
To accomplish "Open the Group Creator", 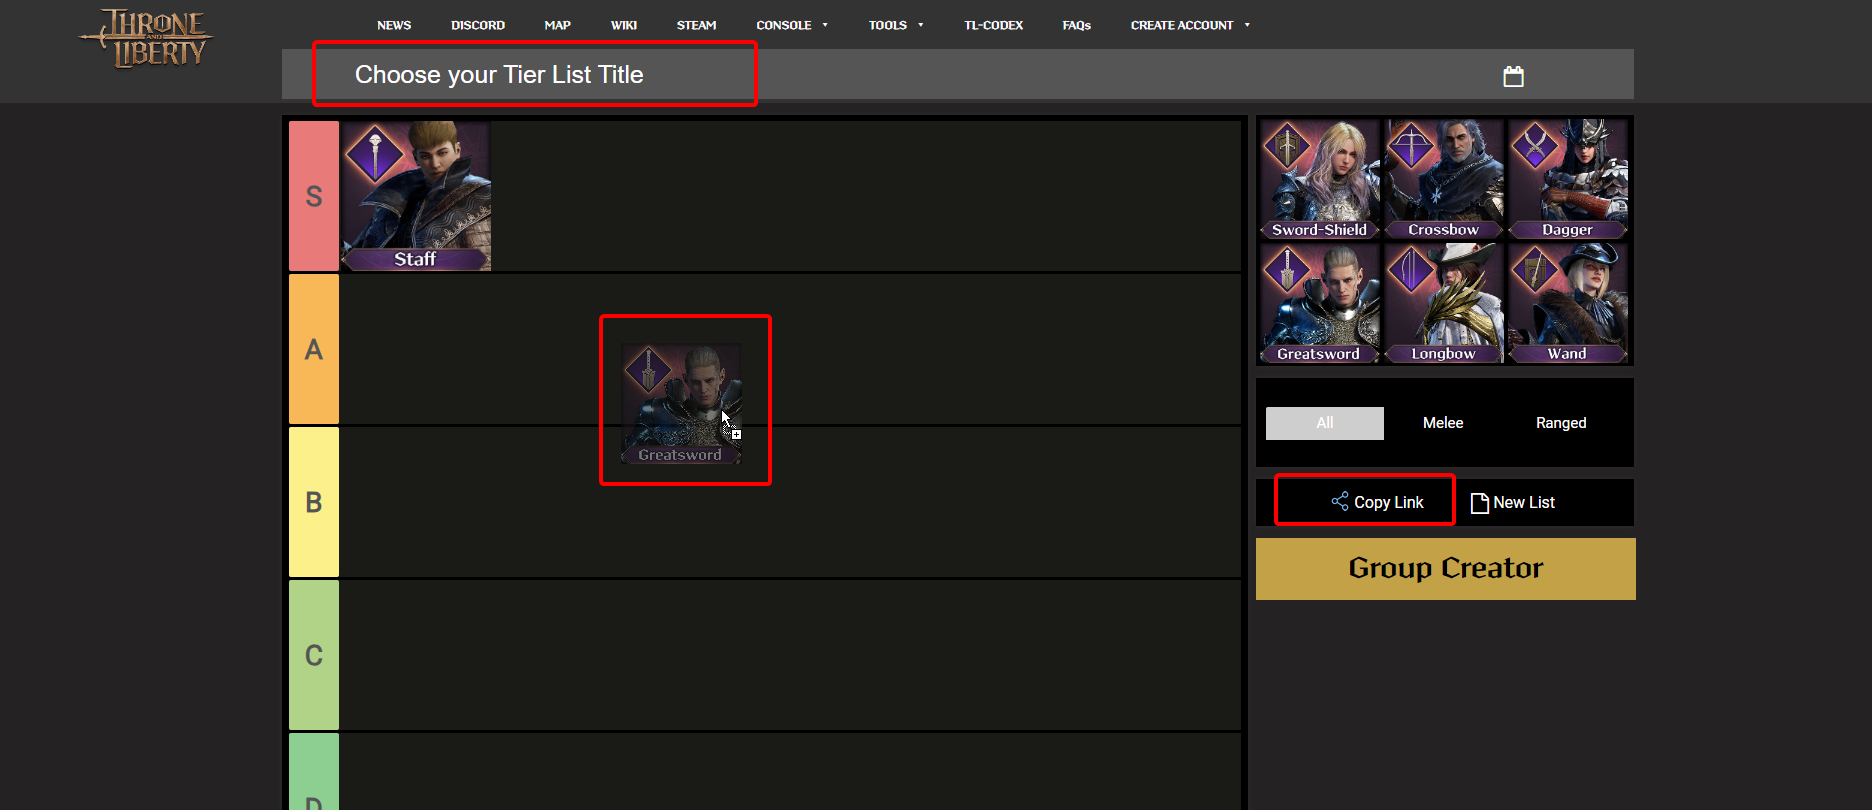I will point(1446,569).
